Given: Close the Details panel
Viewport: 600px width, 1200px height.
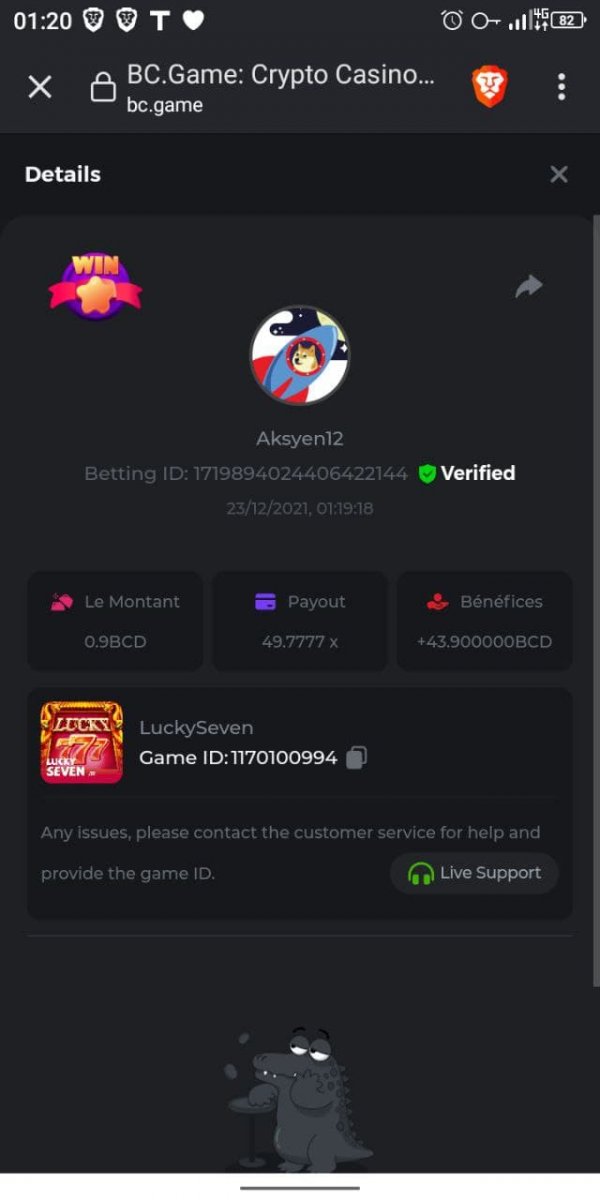Looking at the screenshot, I should pos(559,174).
